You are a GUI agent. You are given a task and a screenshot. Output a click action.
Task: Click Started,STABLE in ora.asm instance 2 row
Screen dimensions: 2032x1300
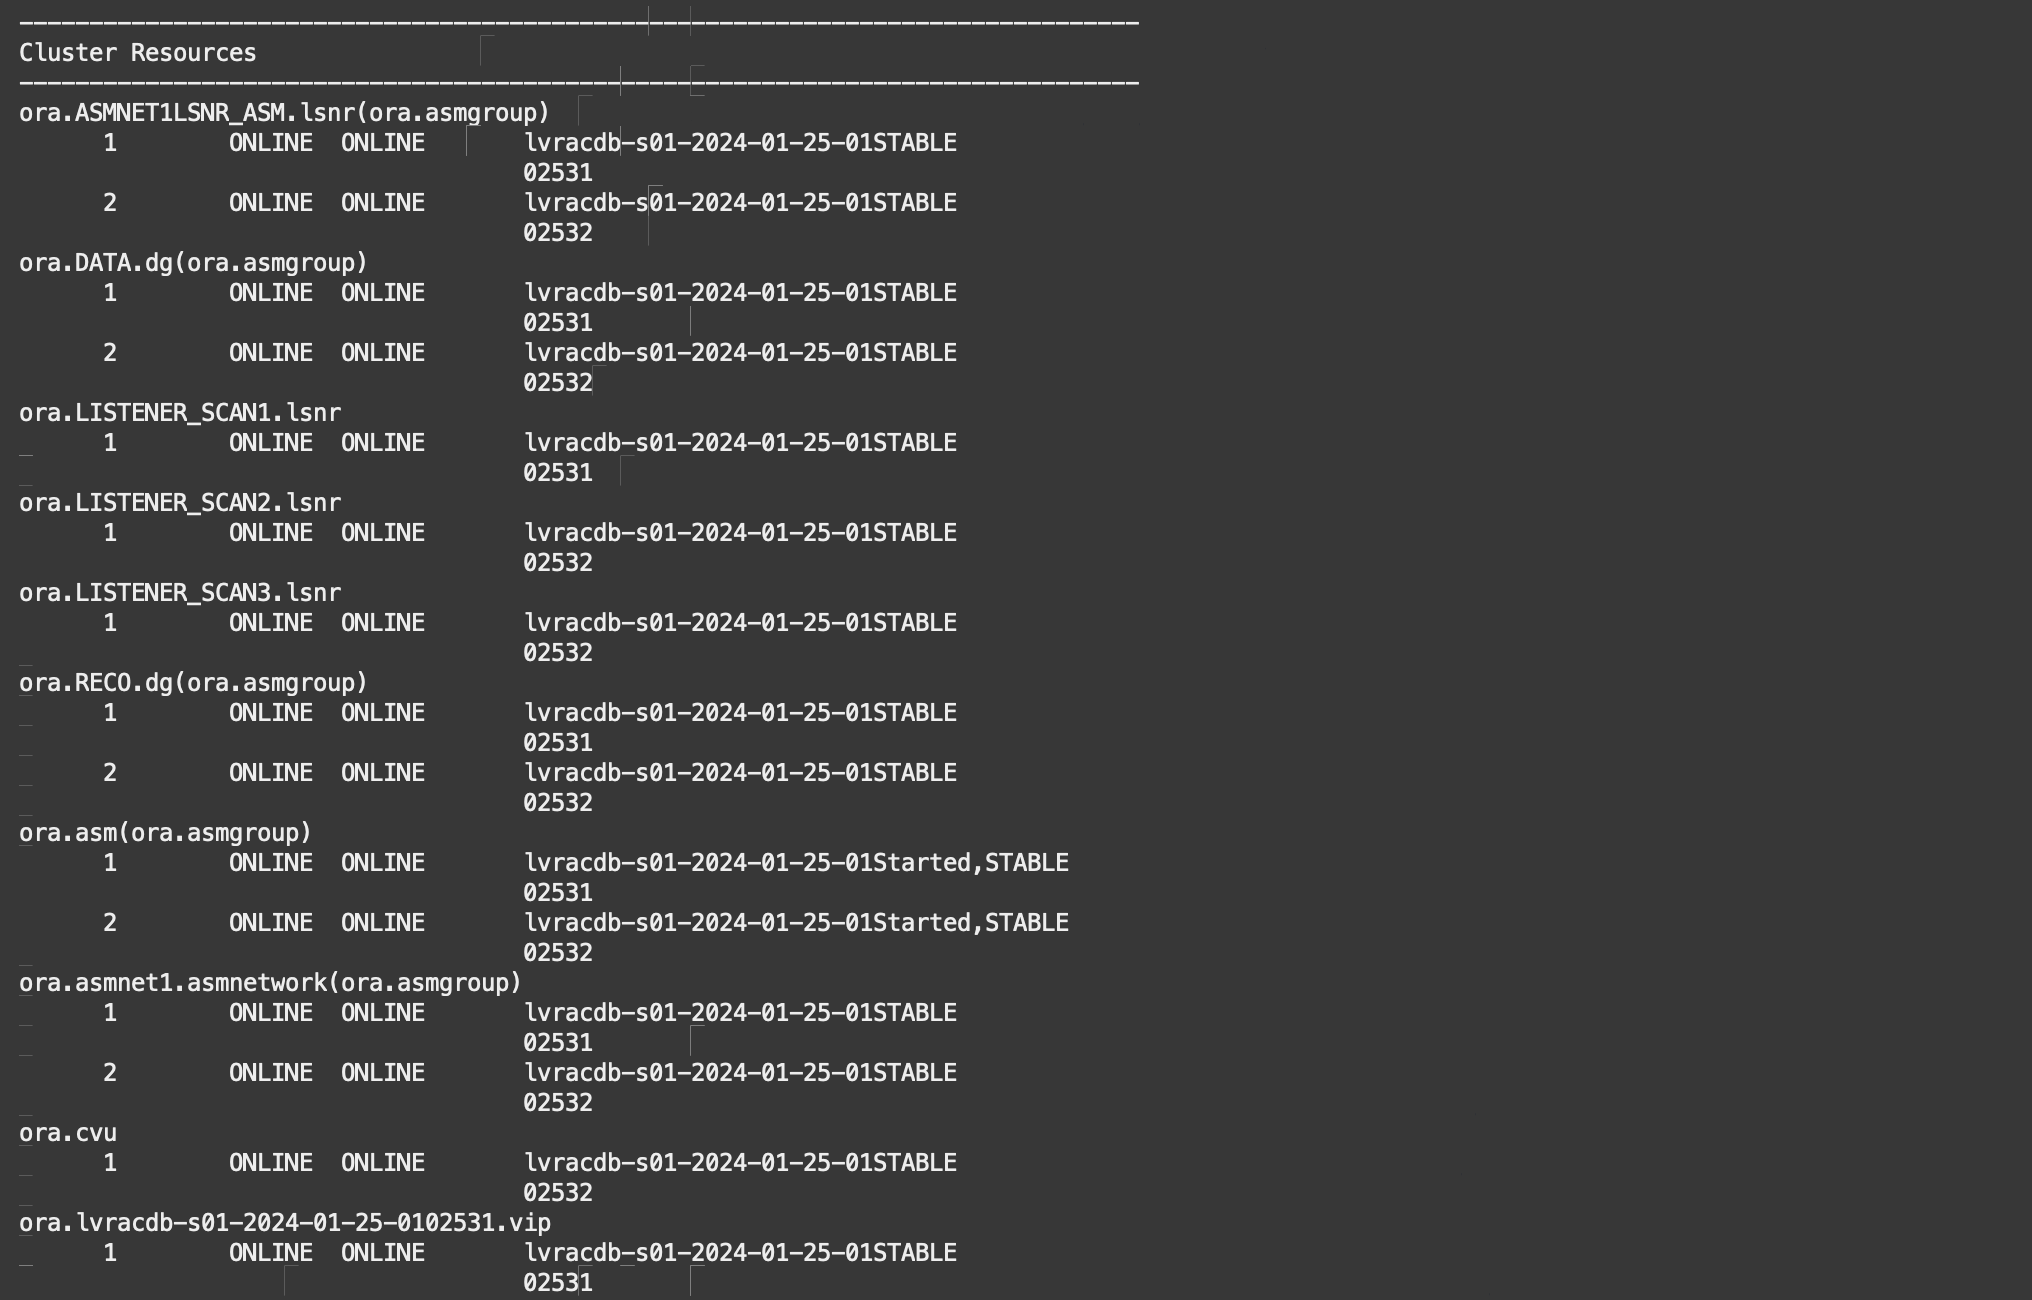[x=971, y=923]
